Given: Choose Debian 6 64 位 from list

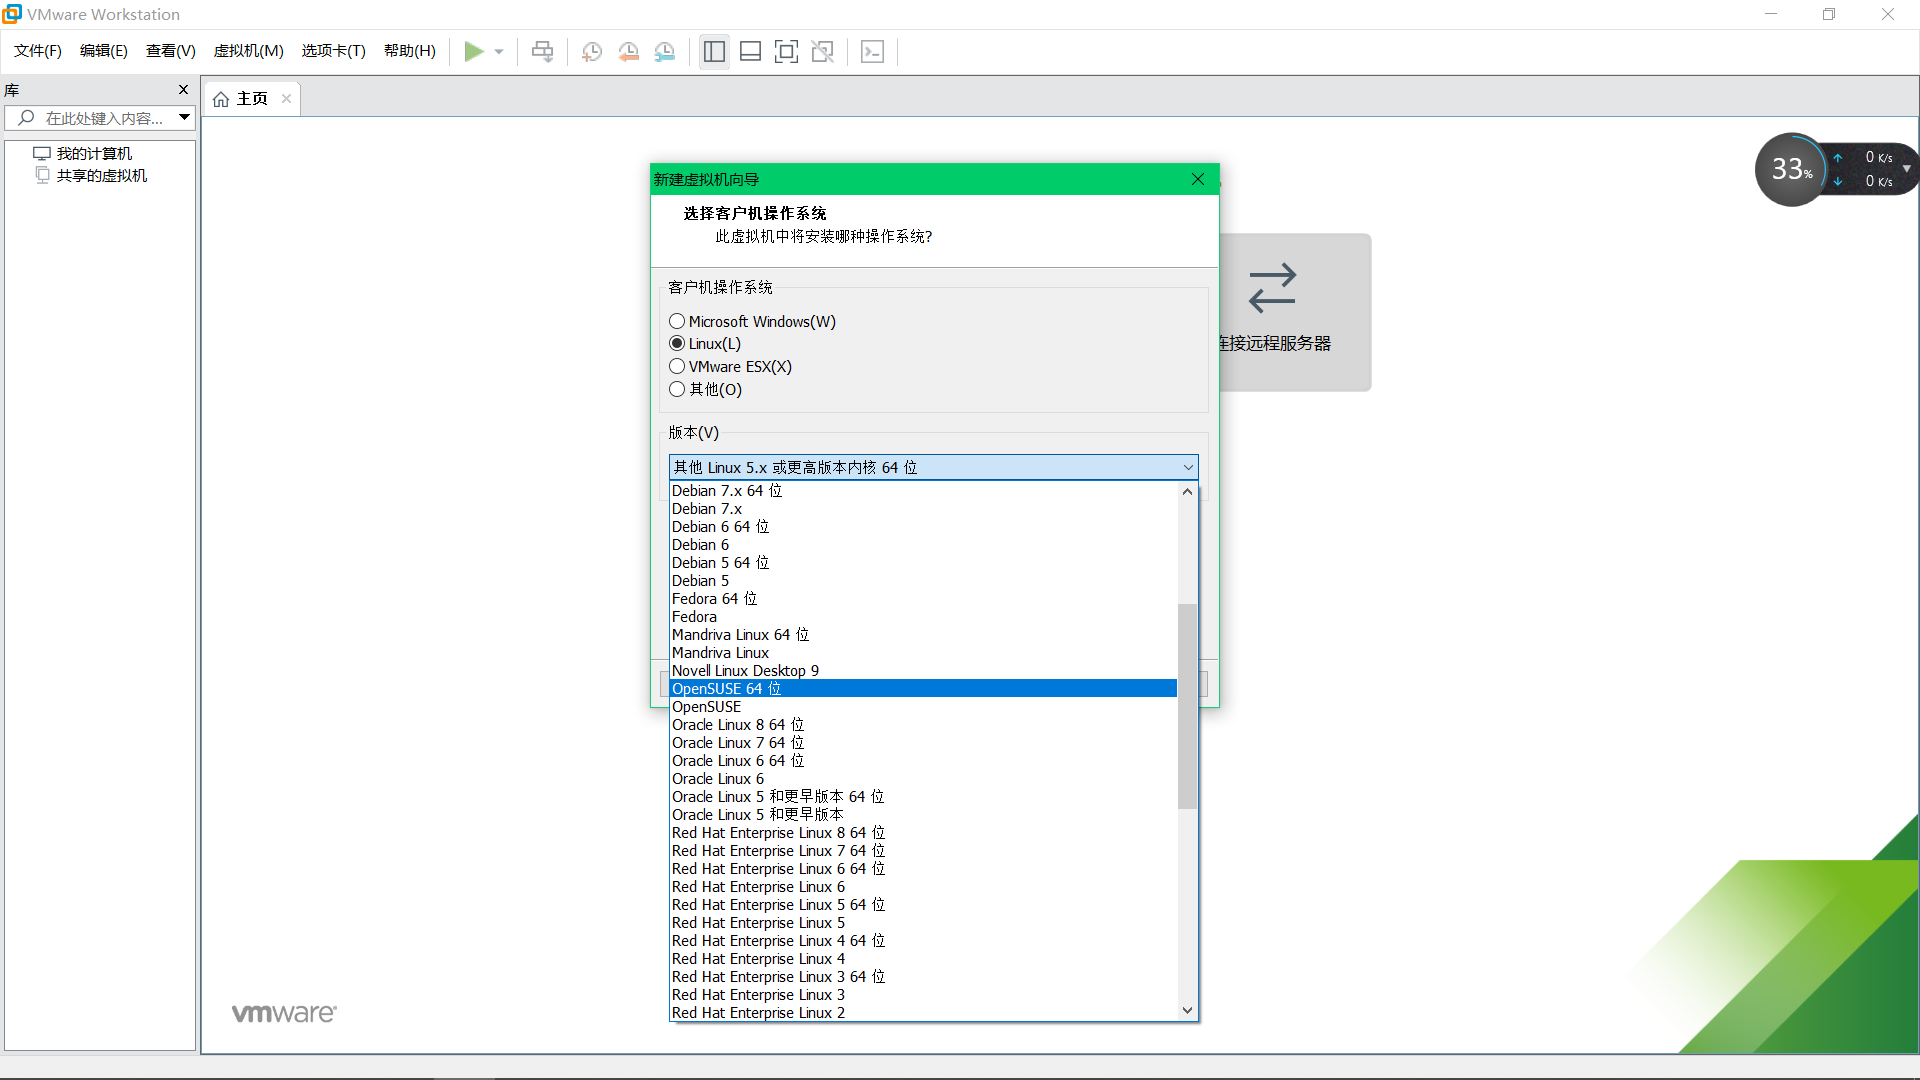Looking at the screenshot, I should click(x=924, y=527).
